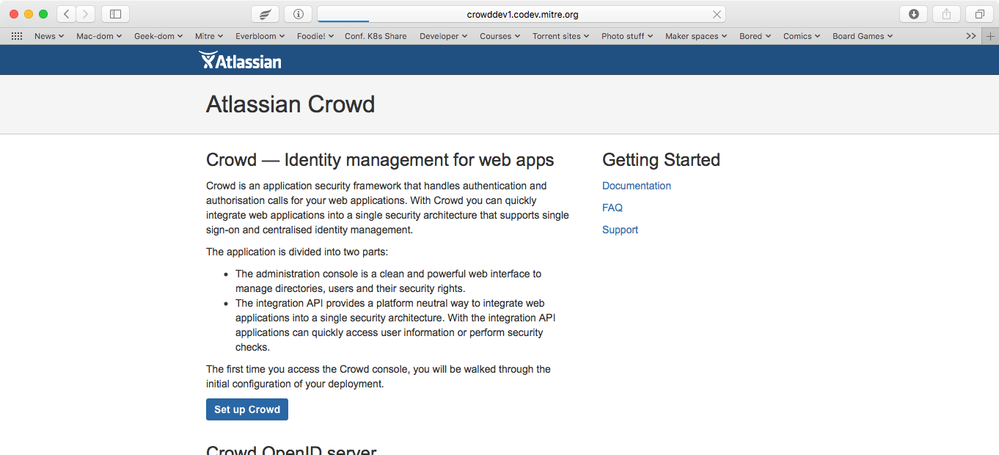
Task: Open the Support link
Action: tap(620, 229)
